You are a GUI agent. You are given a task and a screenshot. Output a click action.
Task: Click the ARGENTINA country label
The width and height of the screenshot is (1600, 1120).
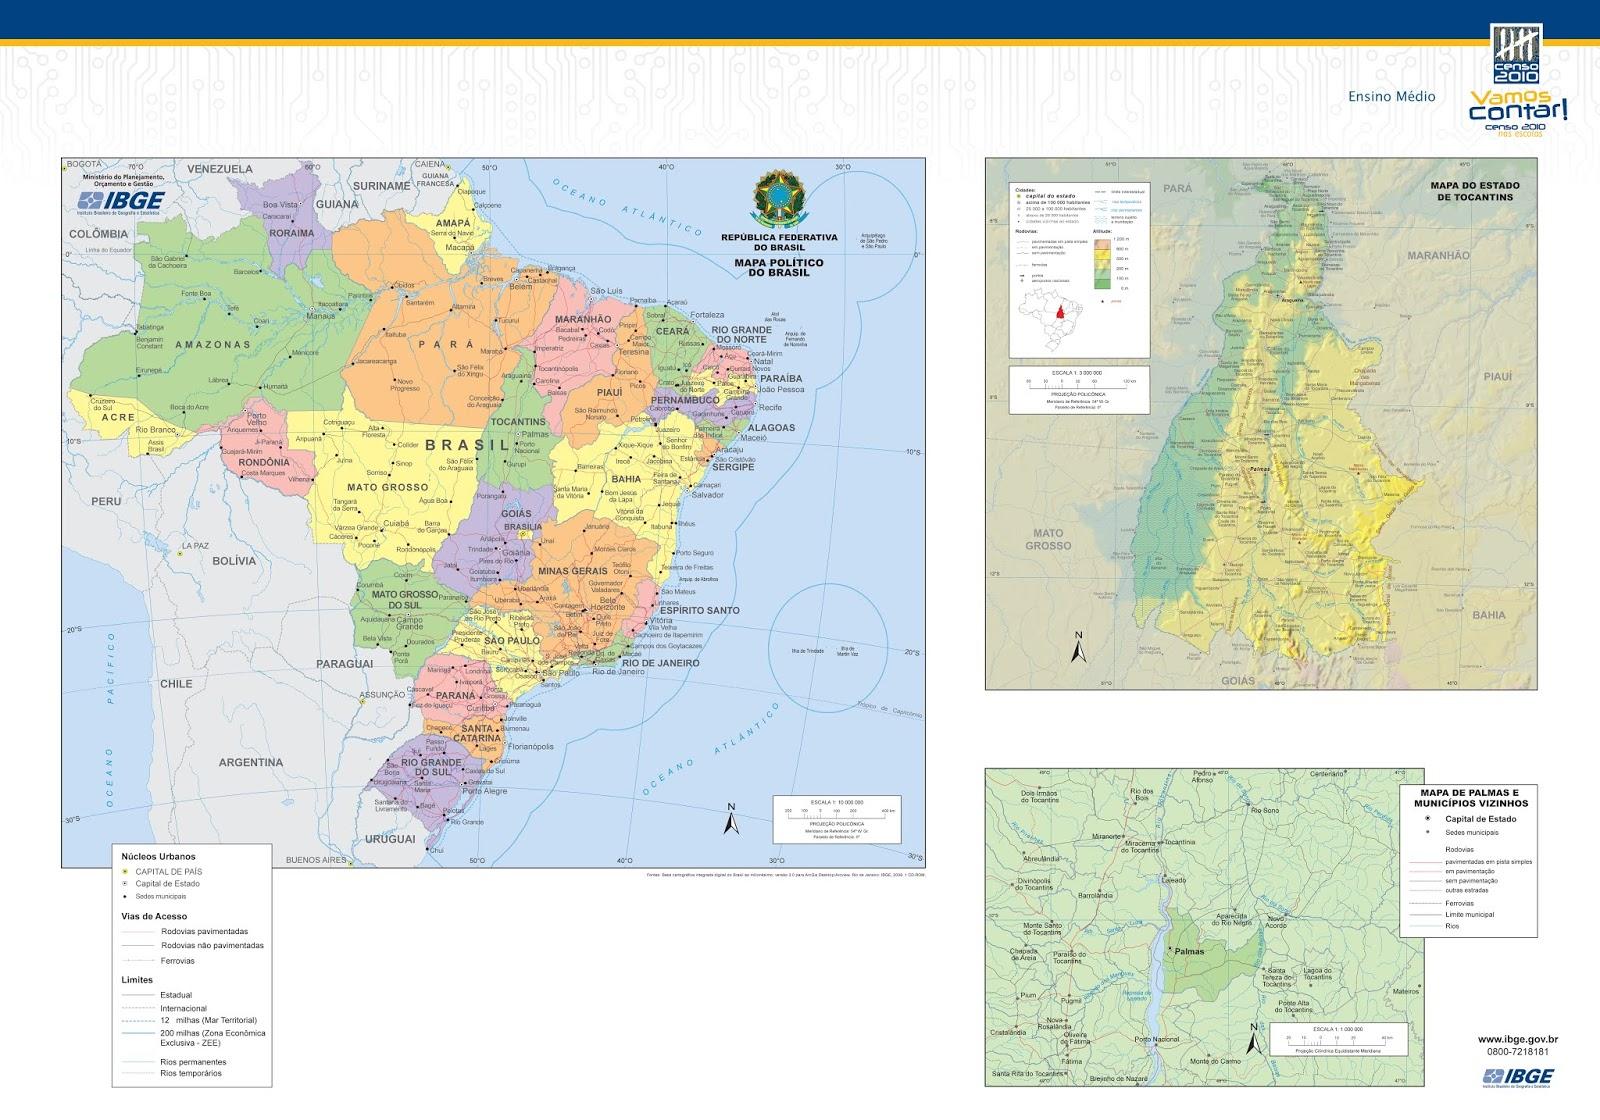(251, 762)
